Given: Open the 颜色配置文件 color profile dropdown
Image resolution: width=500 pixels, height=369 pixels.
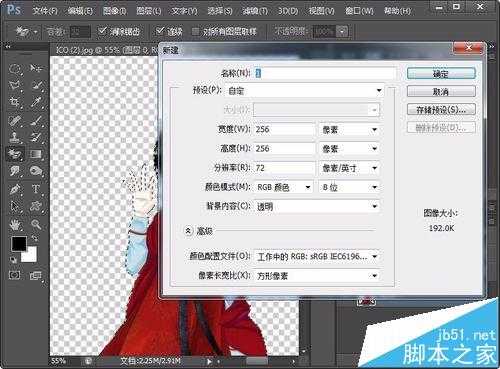Looking at the screenshot, I should [x=317, y=257].
